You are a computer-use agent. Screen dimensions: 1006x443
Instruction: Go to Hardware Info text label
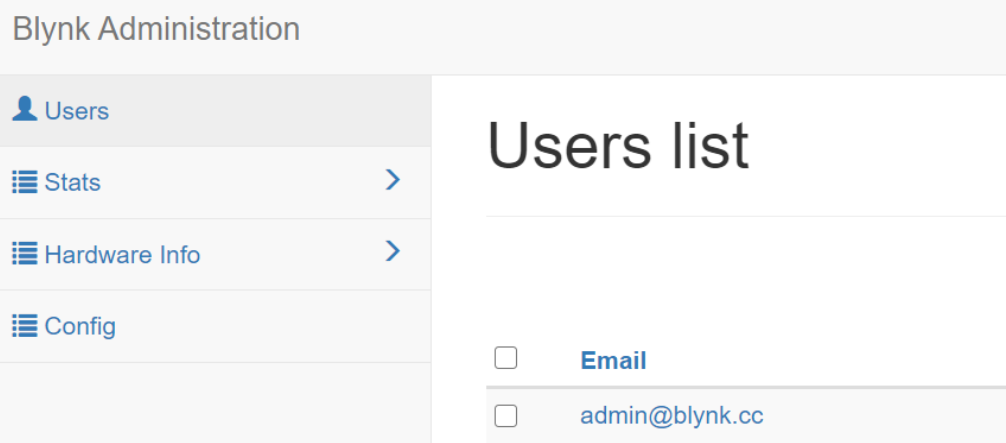[x=122, y=255]
